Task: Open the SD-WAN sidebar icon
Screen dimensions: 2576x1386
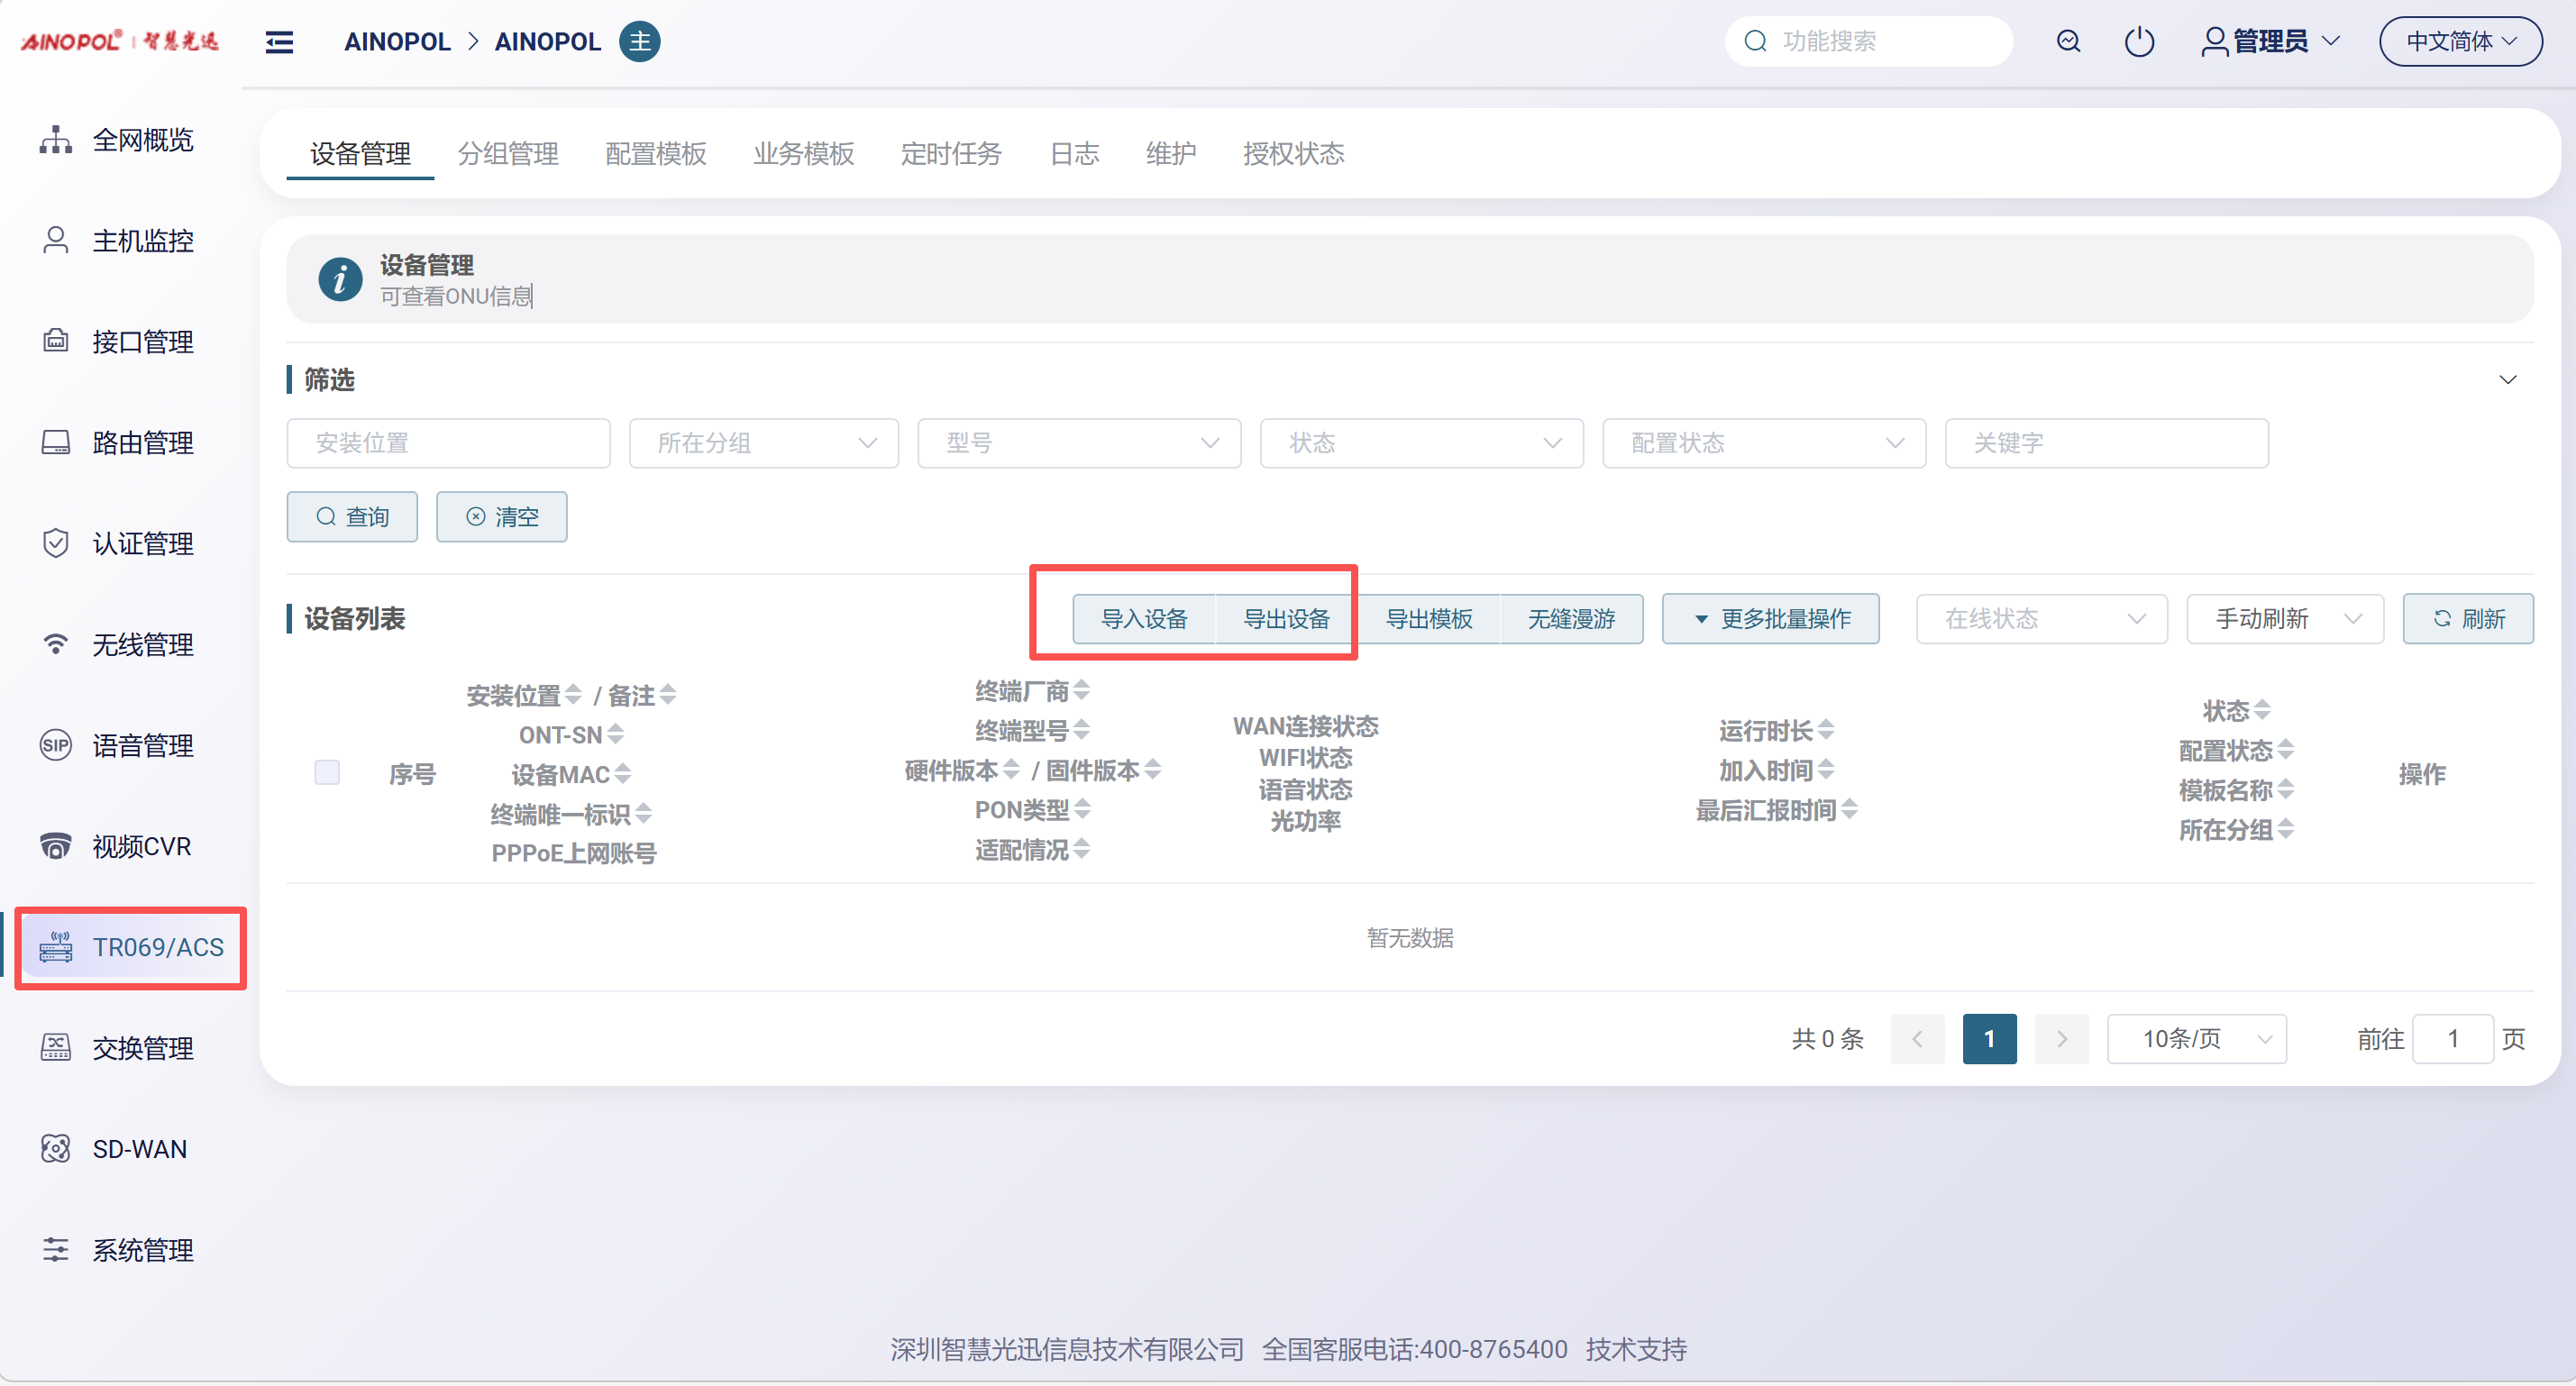Action: click(x=56, y=1149)
